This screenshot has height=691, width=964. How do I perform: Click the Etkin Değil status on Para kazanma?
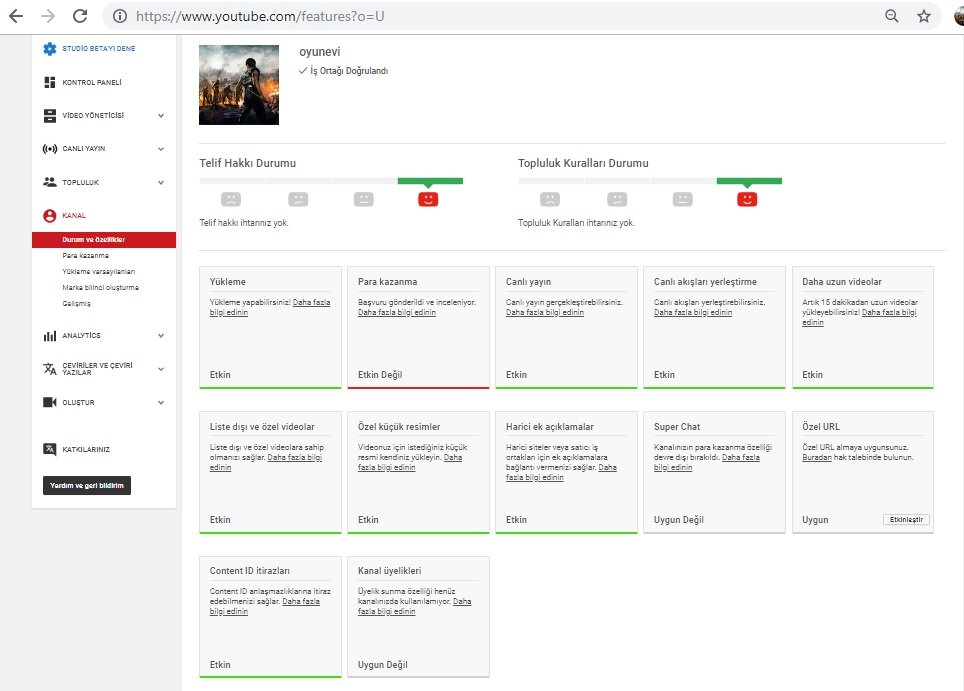[380, 375]
